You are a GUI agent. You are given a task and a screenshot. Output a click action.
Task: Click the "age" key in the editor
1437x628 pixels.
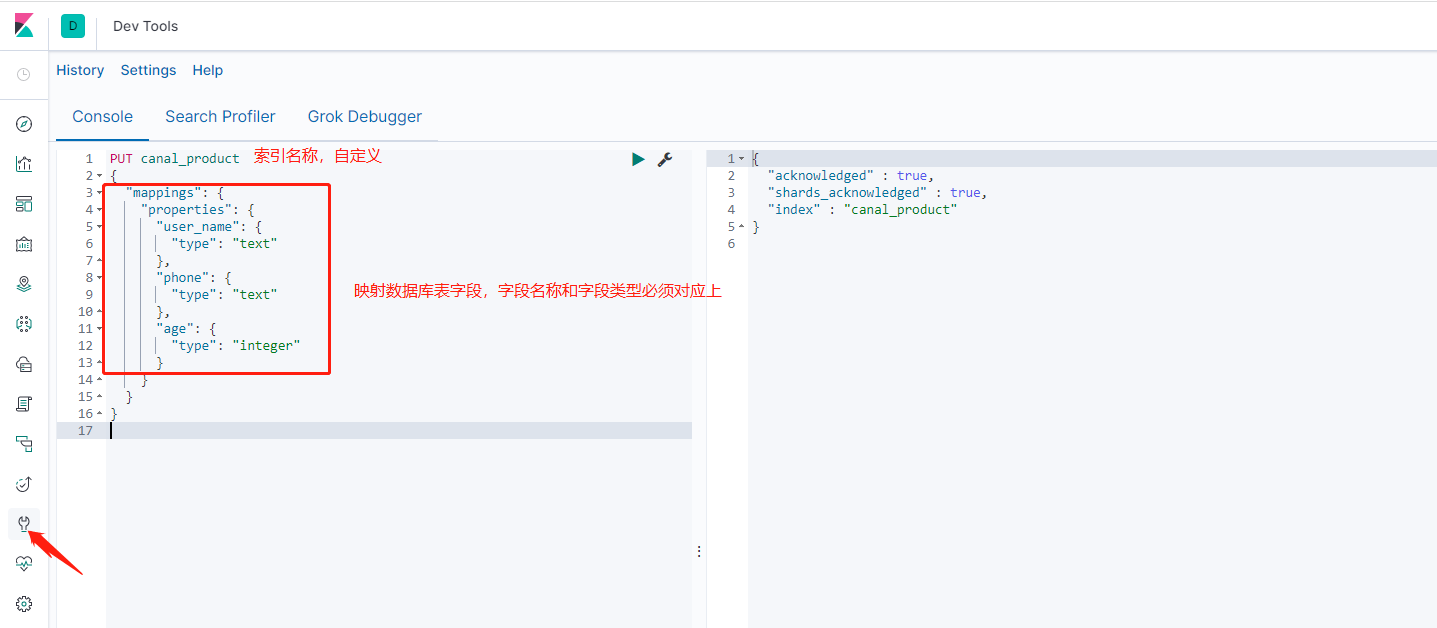tap(175, 329)
